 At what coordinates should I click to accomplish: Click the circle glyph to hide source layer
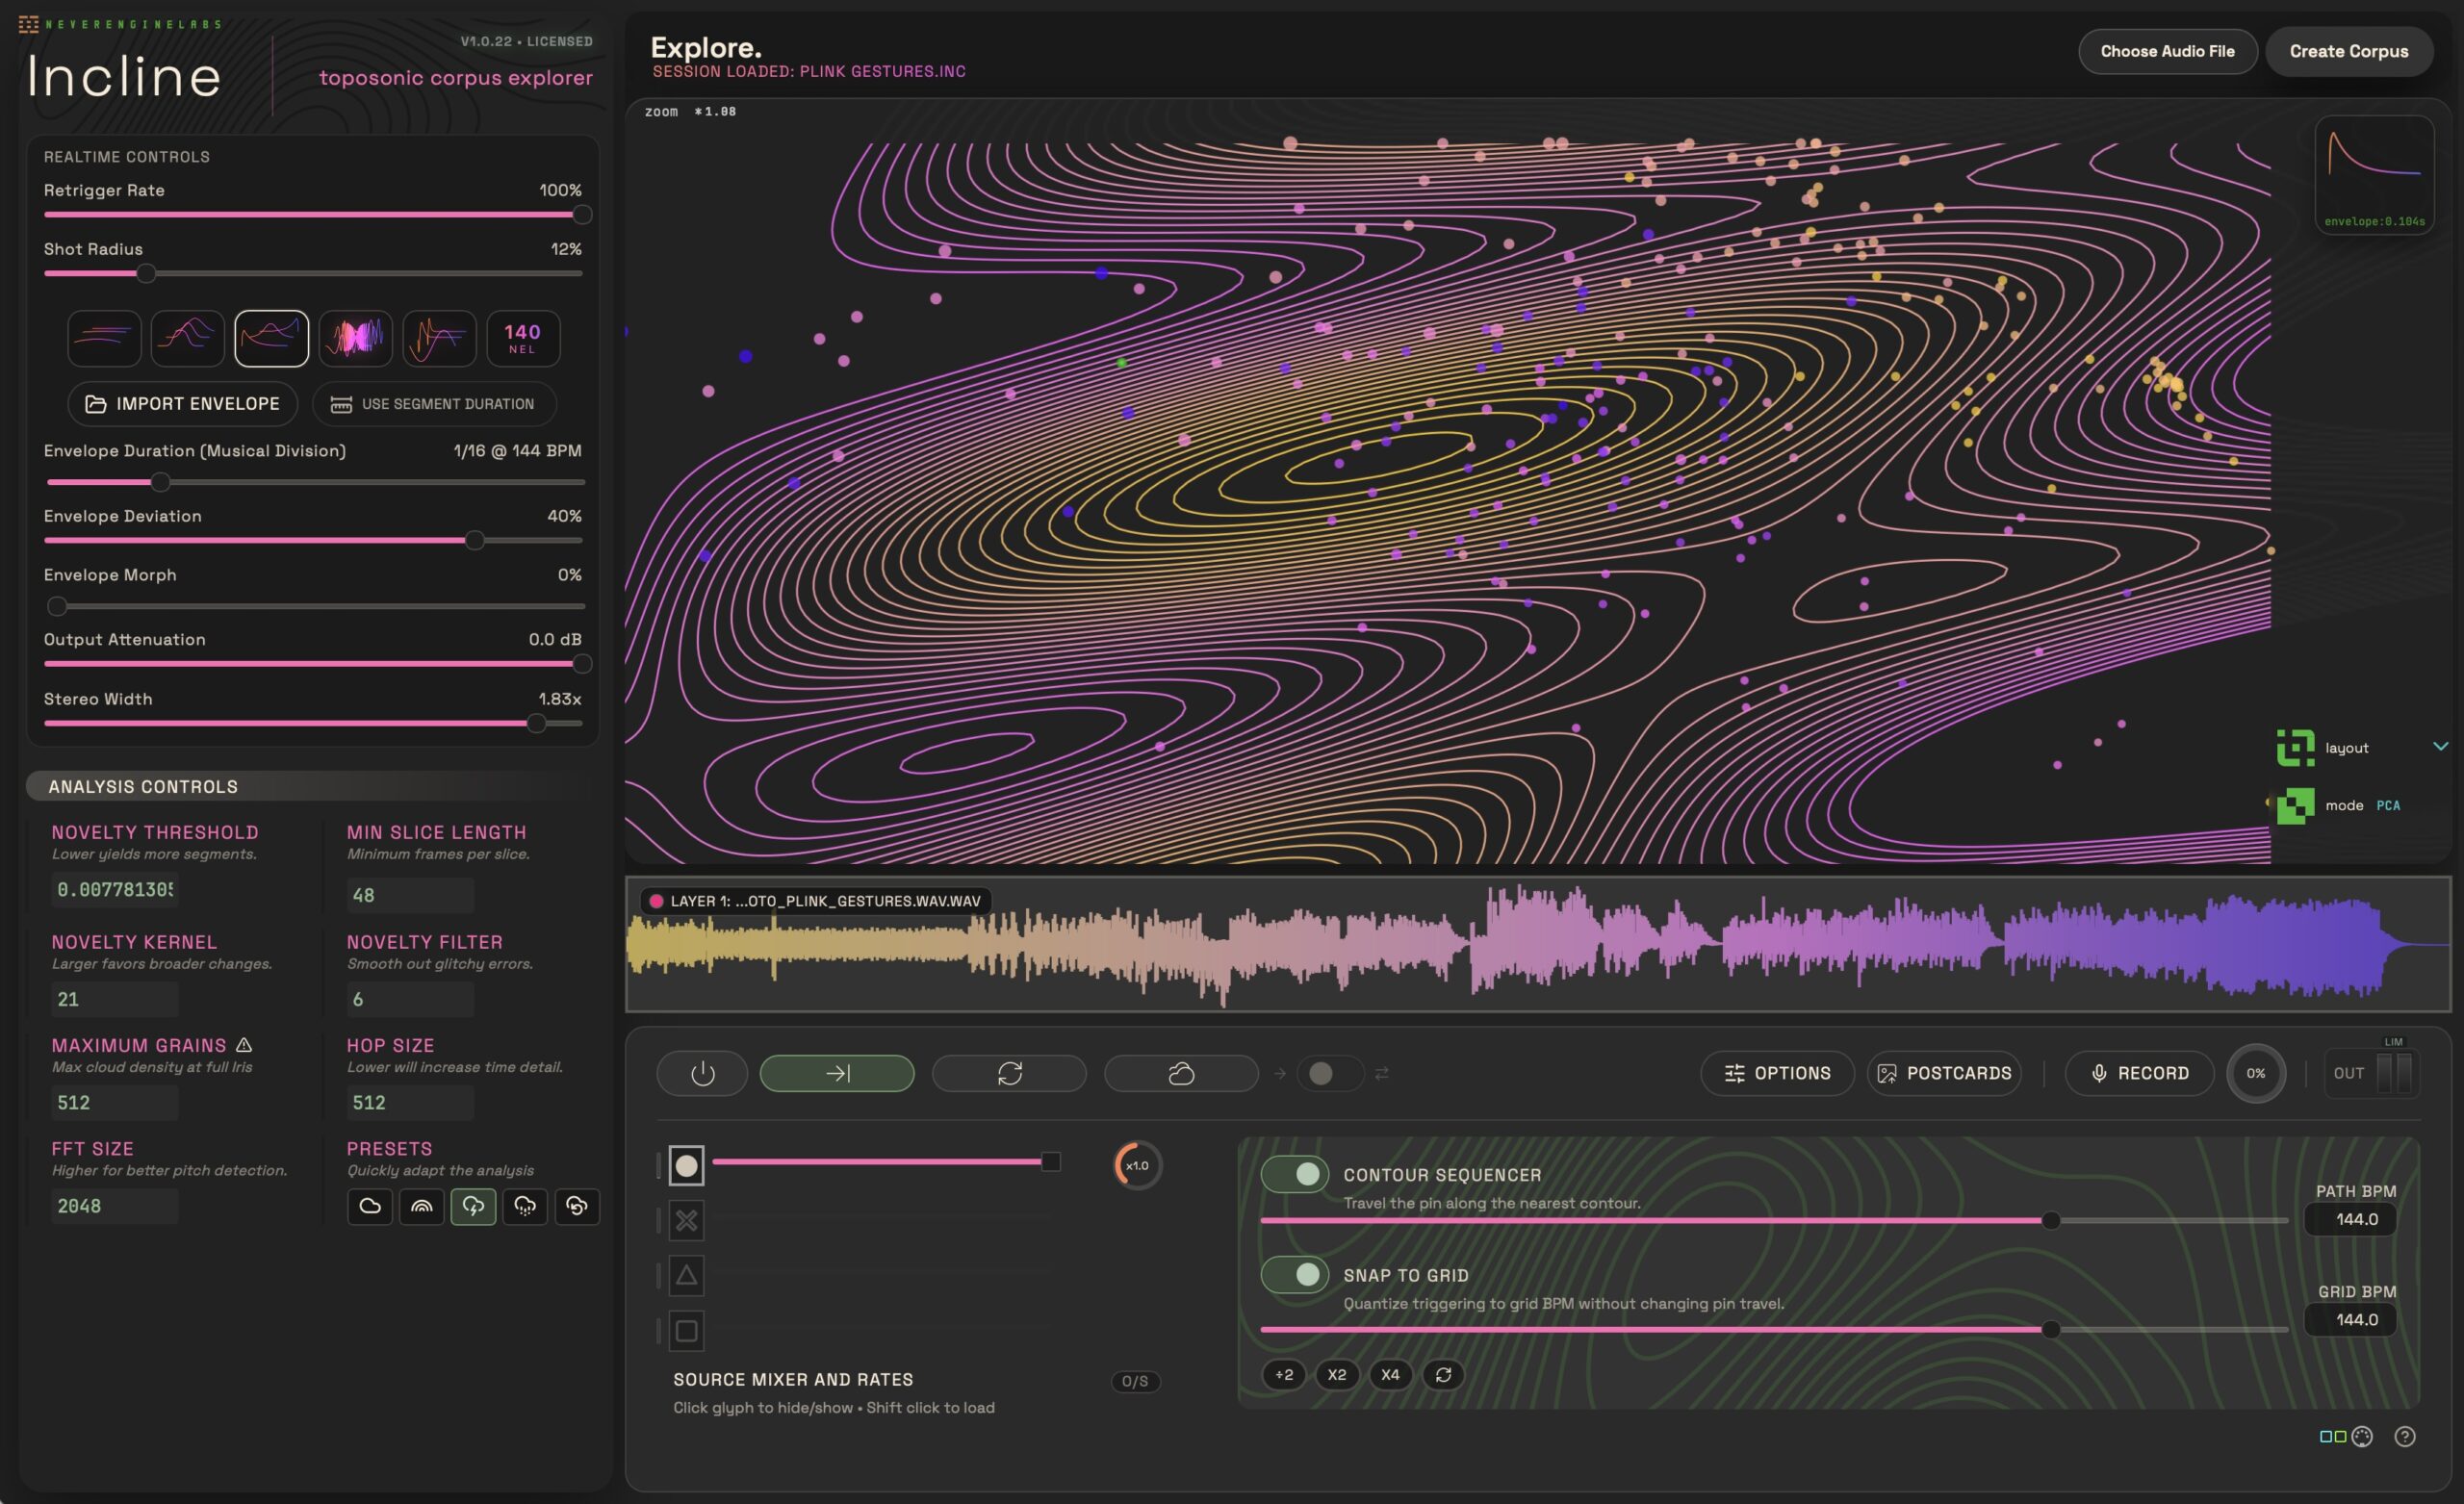(686, 1164)
